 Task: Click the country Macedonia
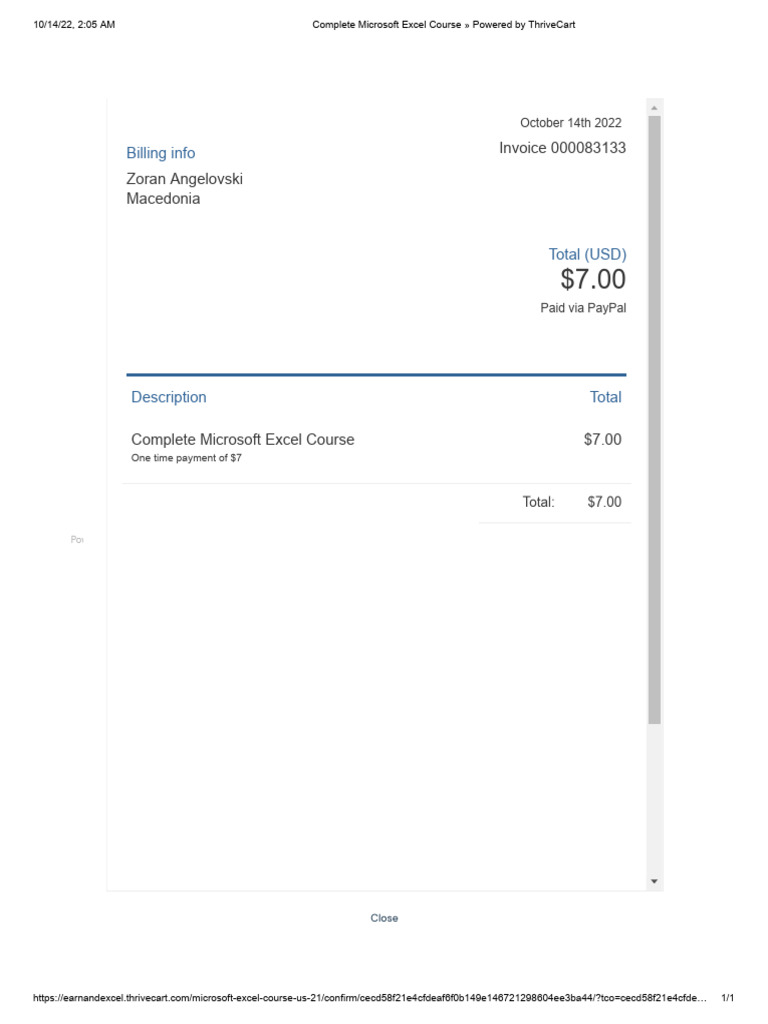tap(163, 198)
